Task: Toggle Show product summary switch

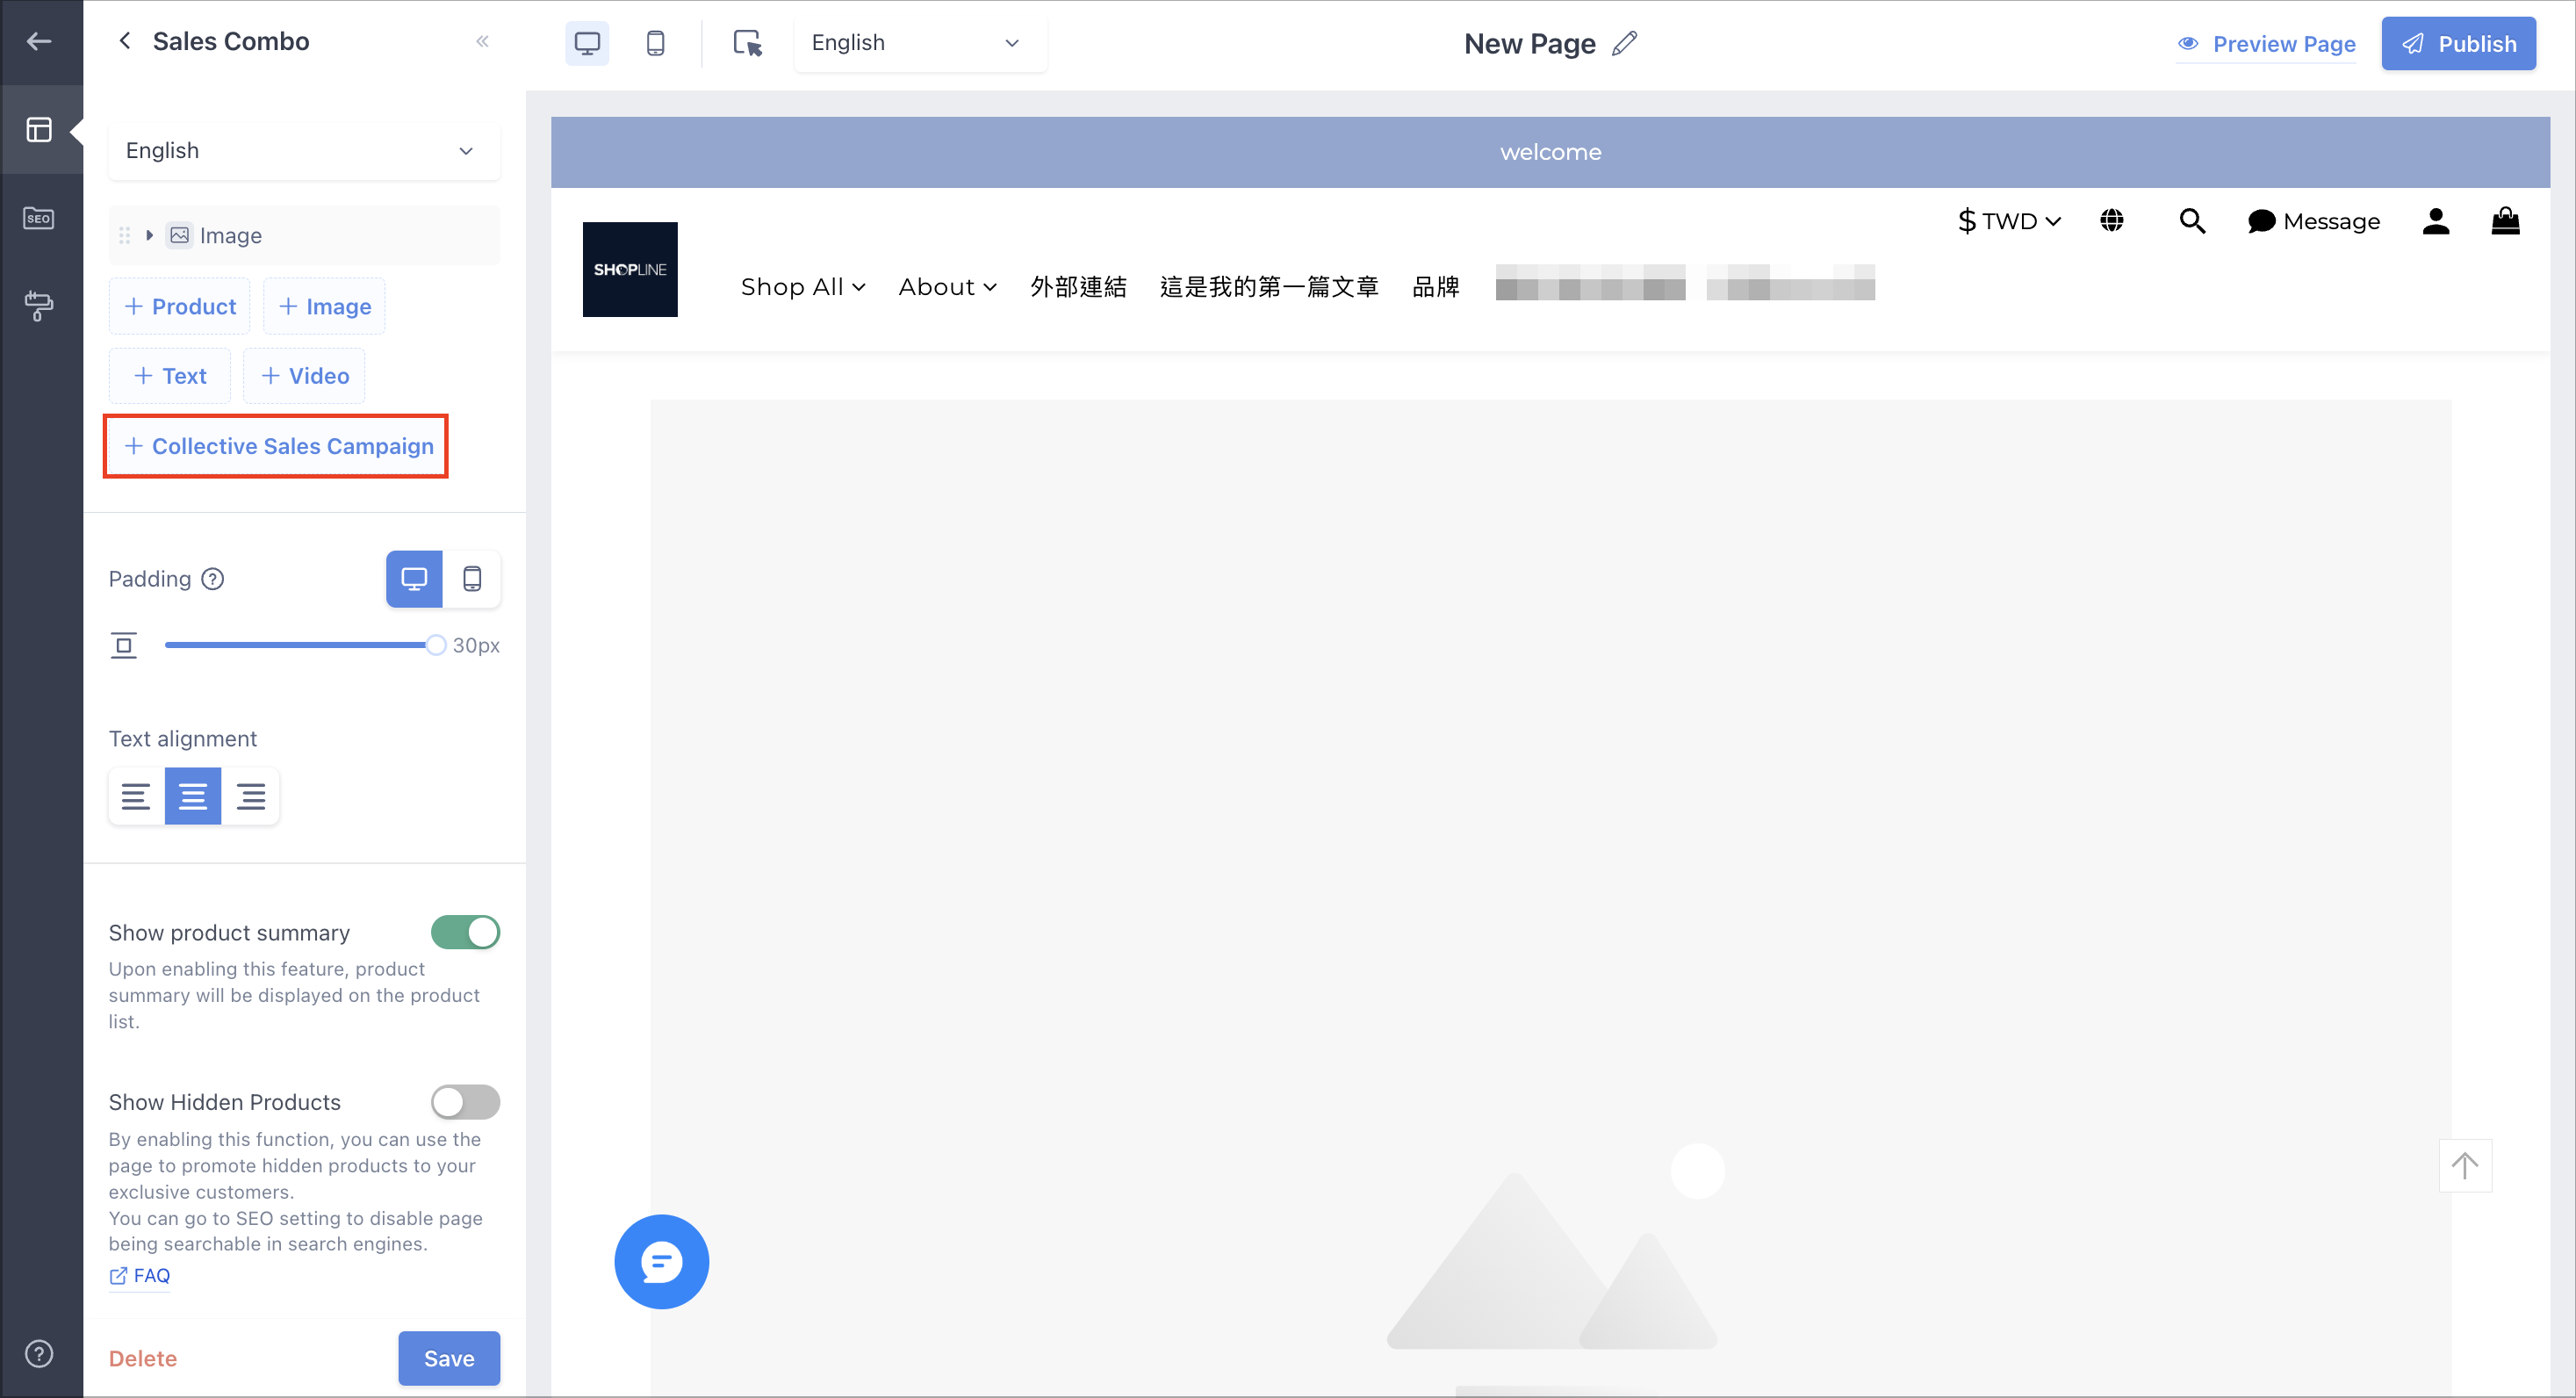Action: (465, 932)
